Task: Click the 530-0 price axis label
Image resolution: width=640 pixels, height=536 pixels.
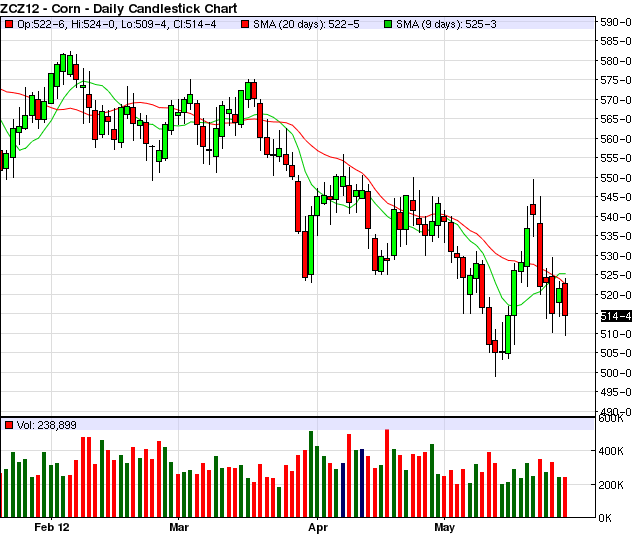Action: pos(616,256)
